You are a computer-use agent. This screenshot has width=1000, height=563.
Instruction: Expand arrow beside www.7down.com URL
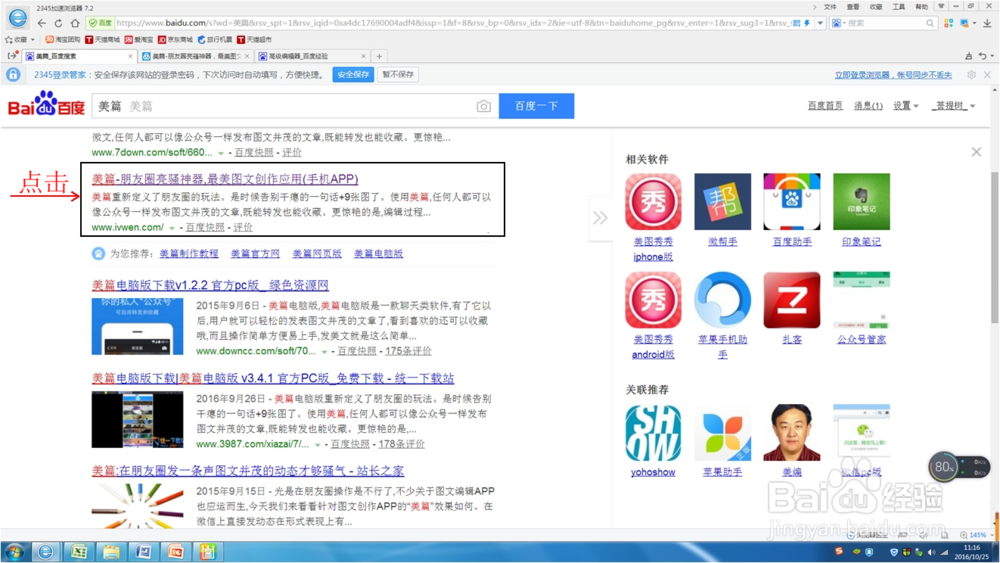(221, 153)
